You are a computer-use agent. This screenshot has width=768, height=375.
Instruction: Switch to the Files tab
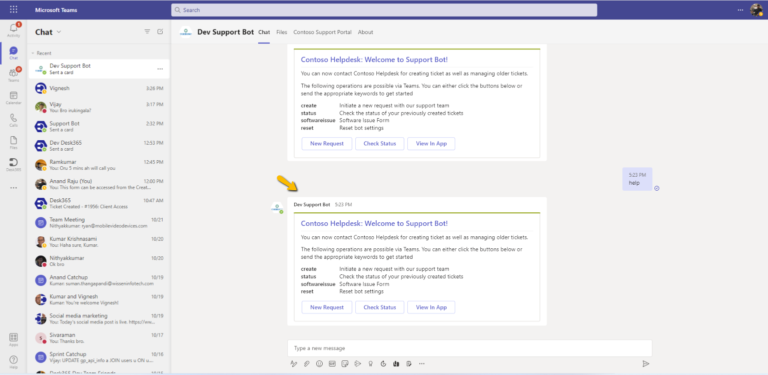click(x=282, y=32)
